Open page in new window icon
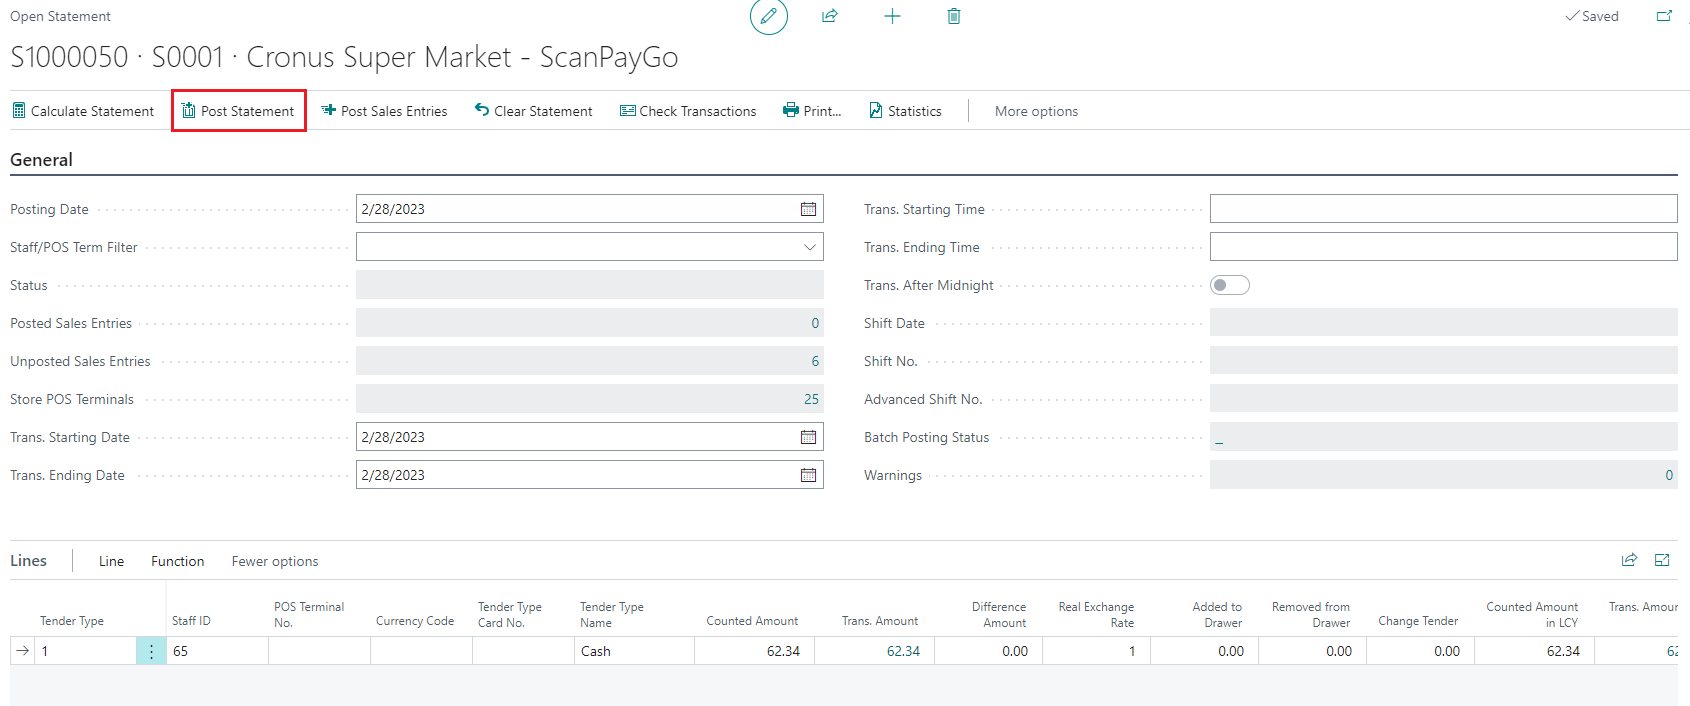The height and width of the screenshot is (706, 1690). click(1664, 16)
